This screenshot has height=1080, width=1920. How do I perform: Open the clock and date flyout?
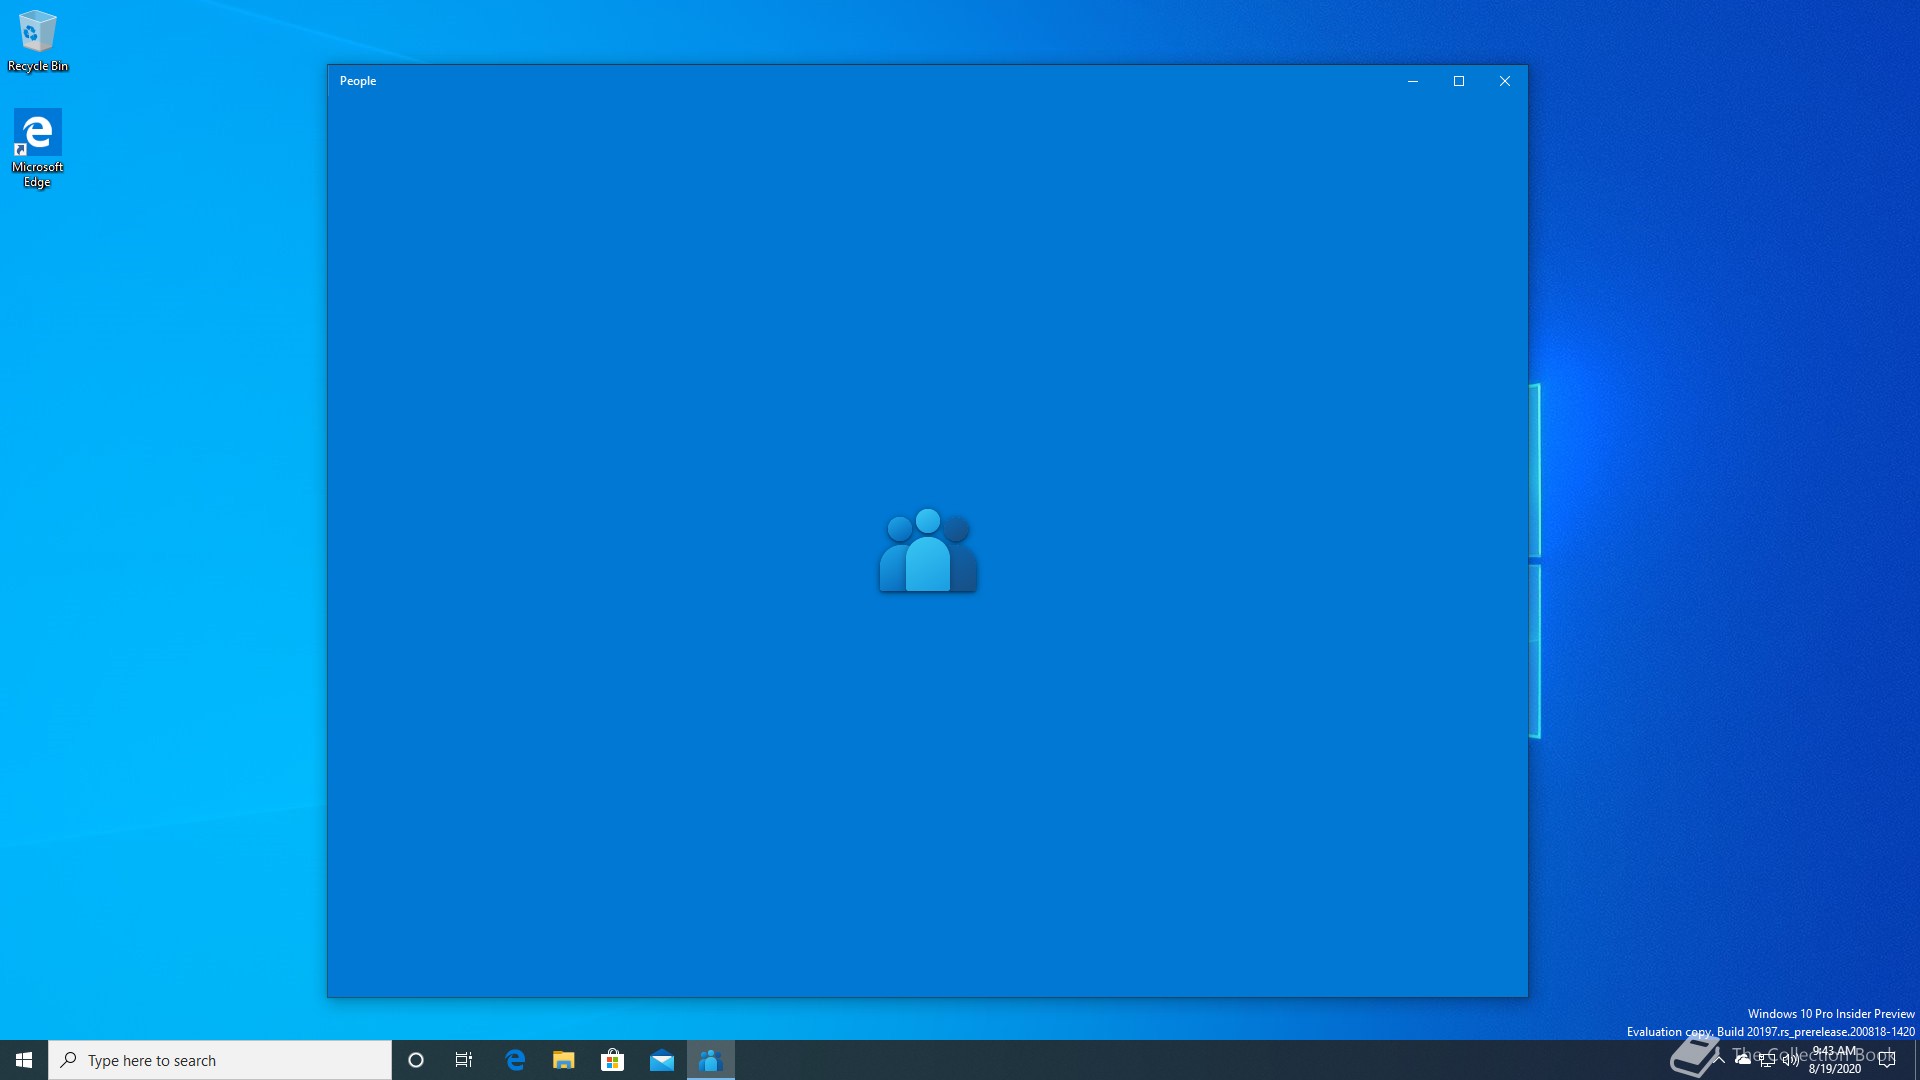coord(1835,1060)
